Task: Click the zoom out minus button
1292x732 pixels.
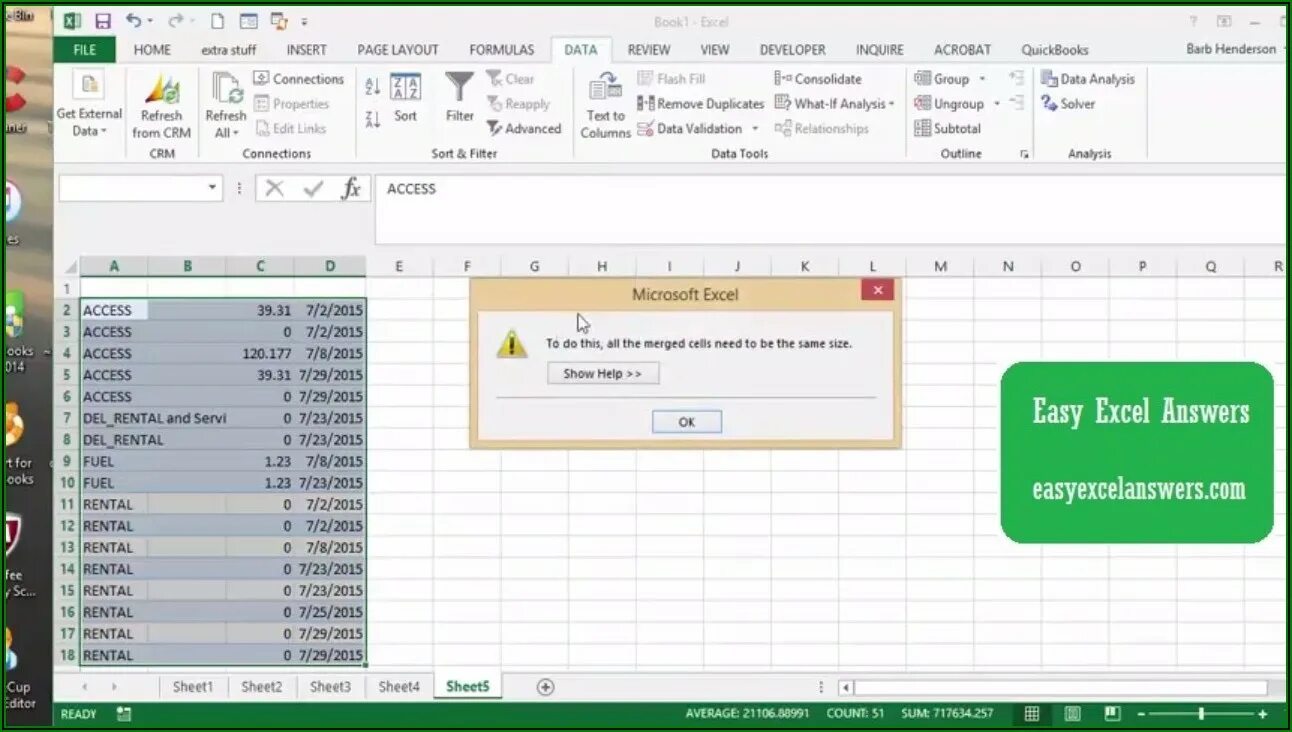Action: tap(1140, 714)
